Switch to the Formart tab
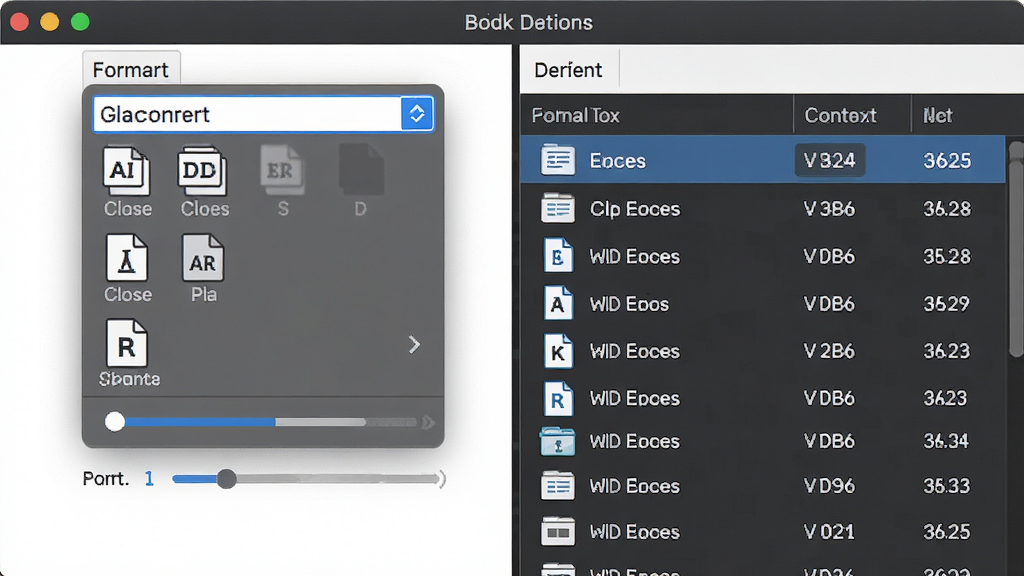Image resolution: width=1024 pixels, height=576 pixels. tap(131, 69)
